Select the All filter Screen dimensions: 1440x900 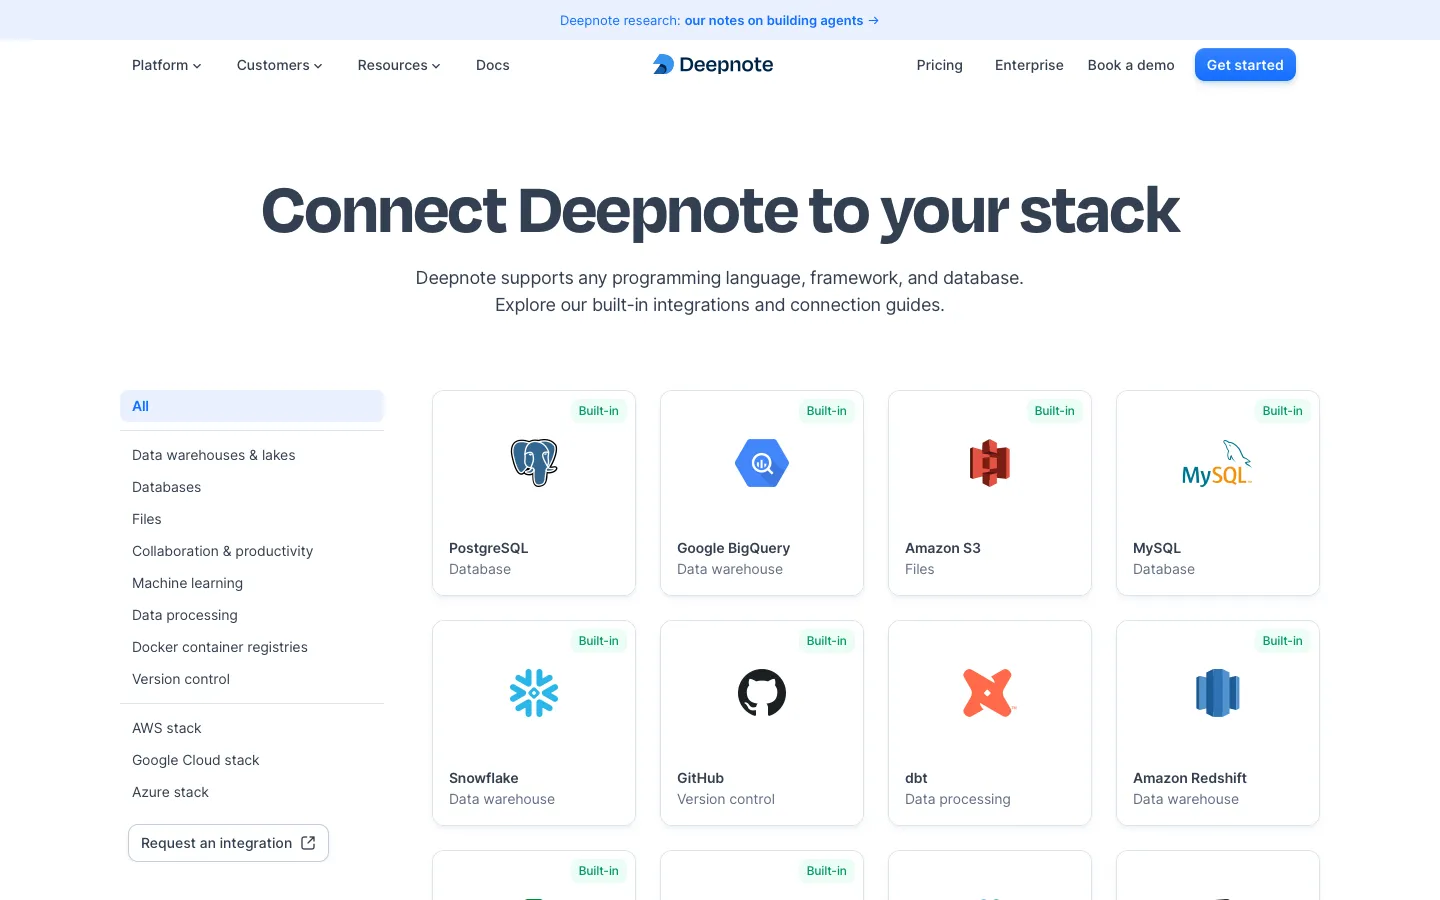[x=252, y=406]
